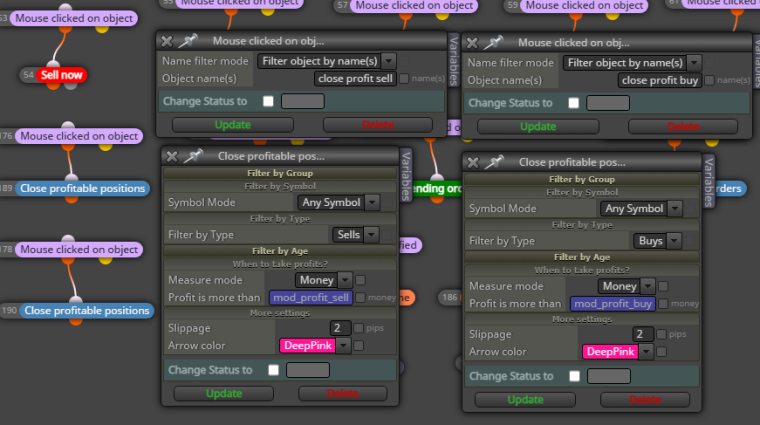The image size is (760, 425).
Task: Expand arrow color dropdown in Sells panel
Action: click(344, 346)
